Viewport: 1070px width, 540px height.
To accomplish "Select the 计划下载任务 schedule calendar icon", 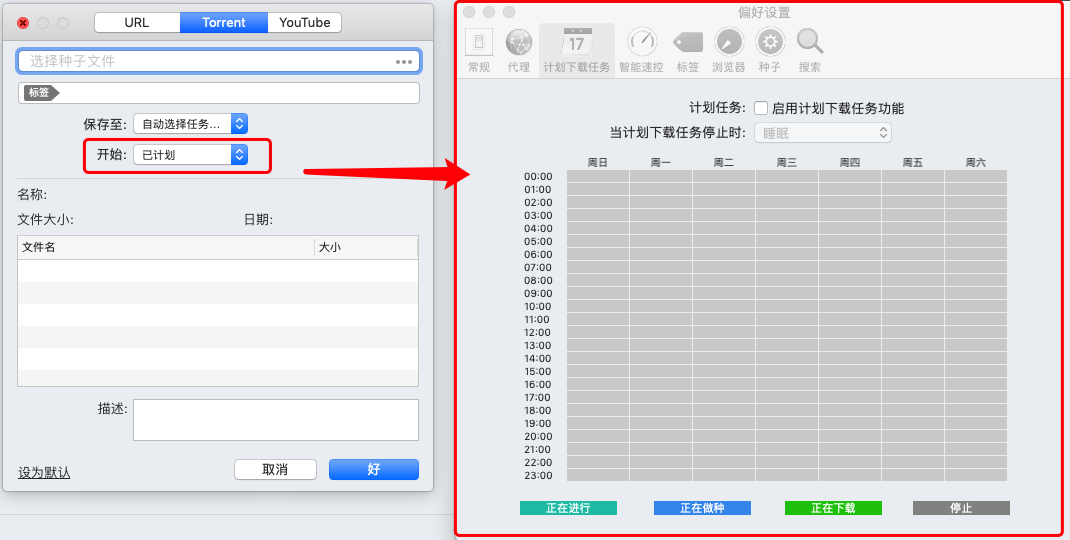I will 577,43.
